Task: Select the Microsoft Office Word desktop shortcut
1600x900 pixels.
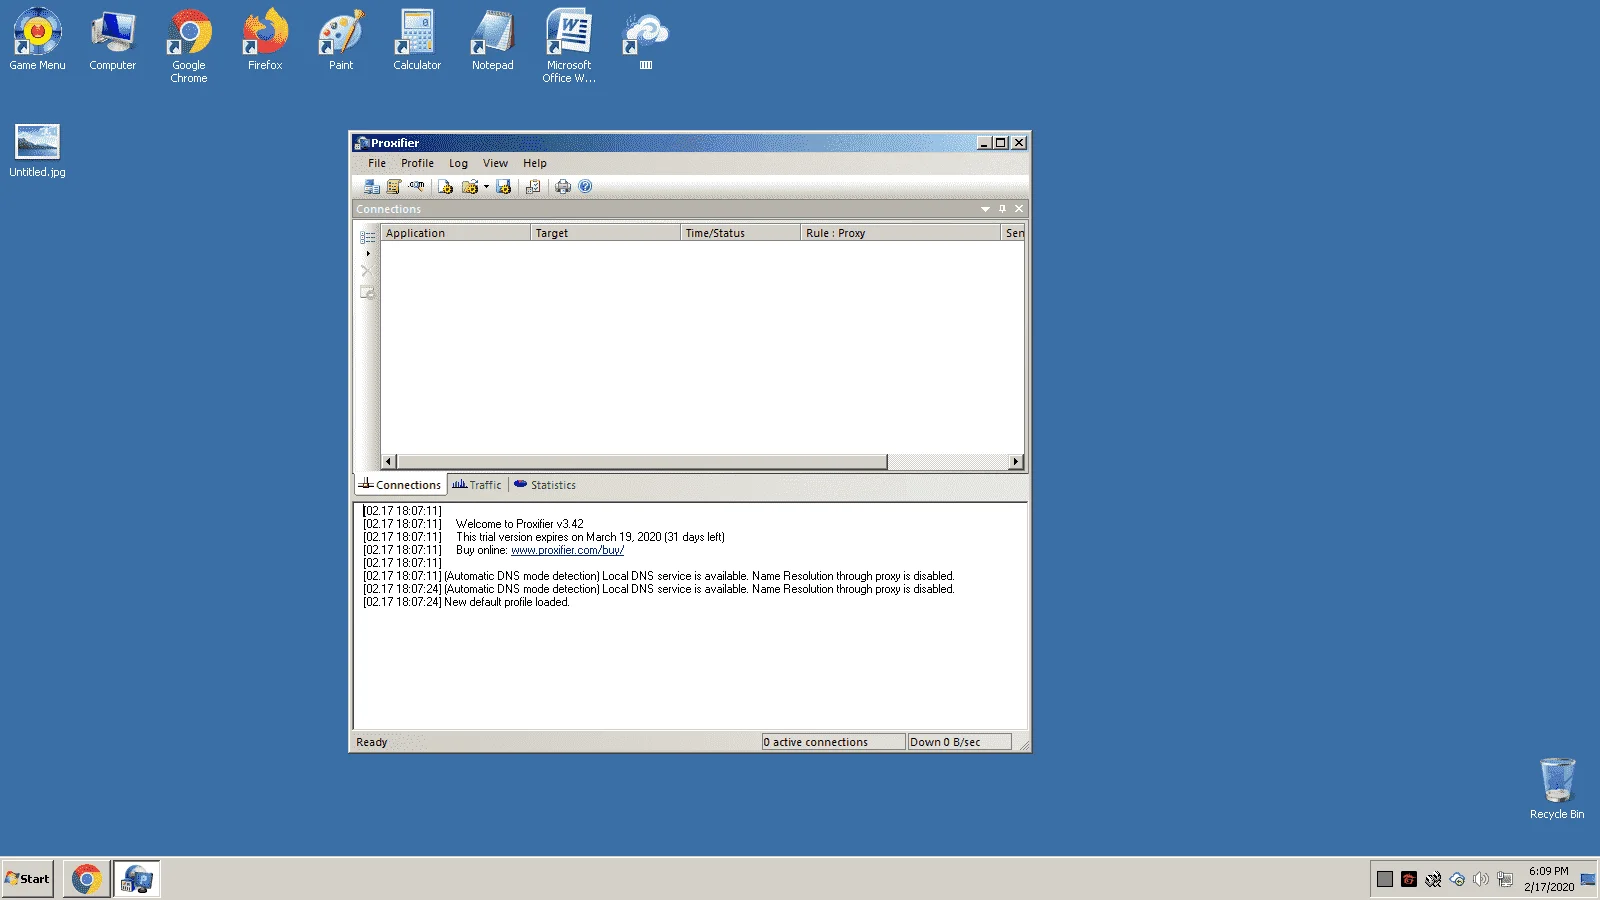Action: click(569, 46)
